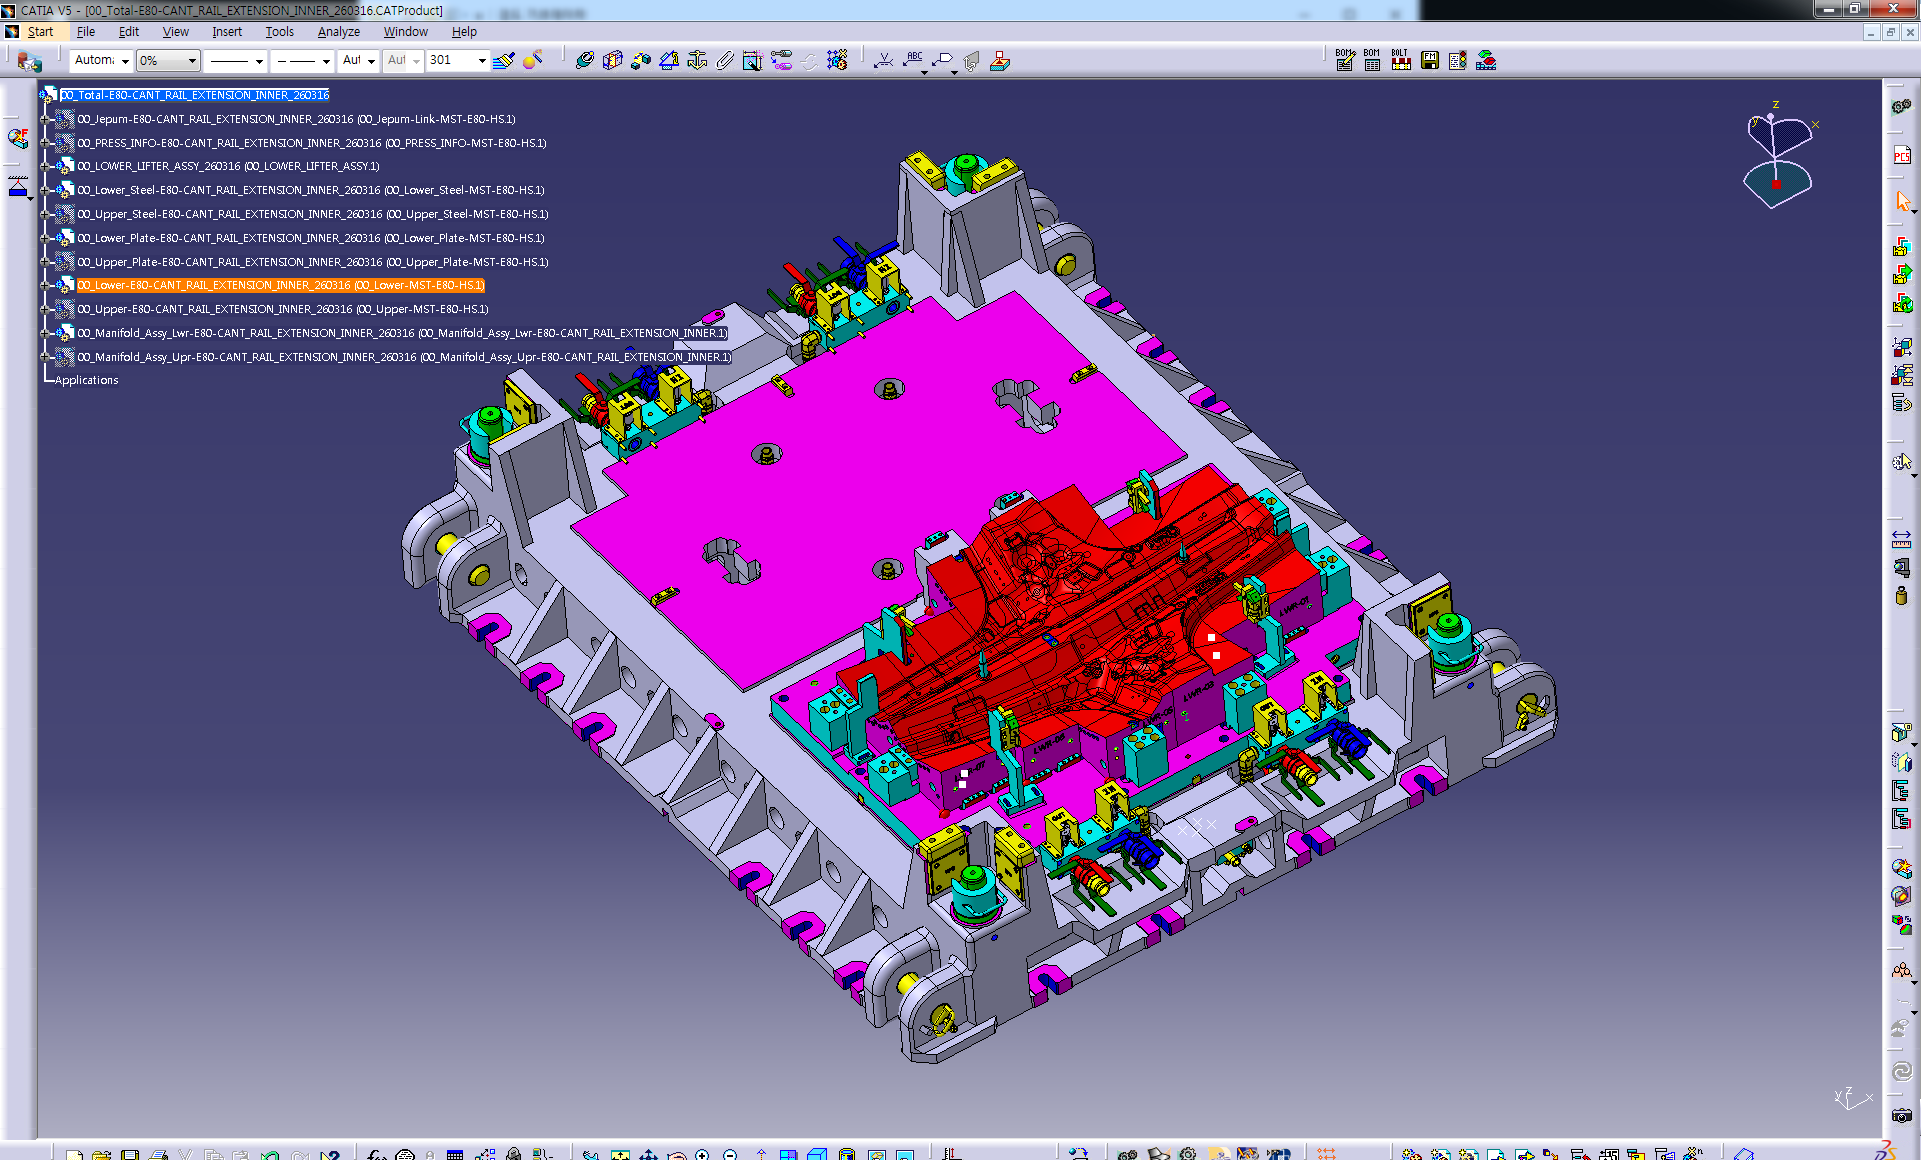The image size is (1921, 1160).
Task: Expand the 00_Lower_Steel-E80 tree node
Action: coord(44,190)
